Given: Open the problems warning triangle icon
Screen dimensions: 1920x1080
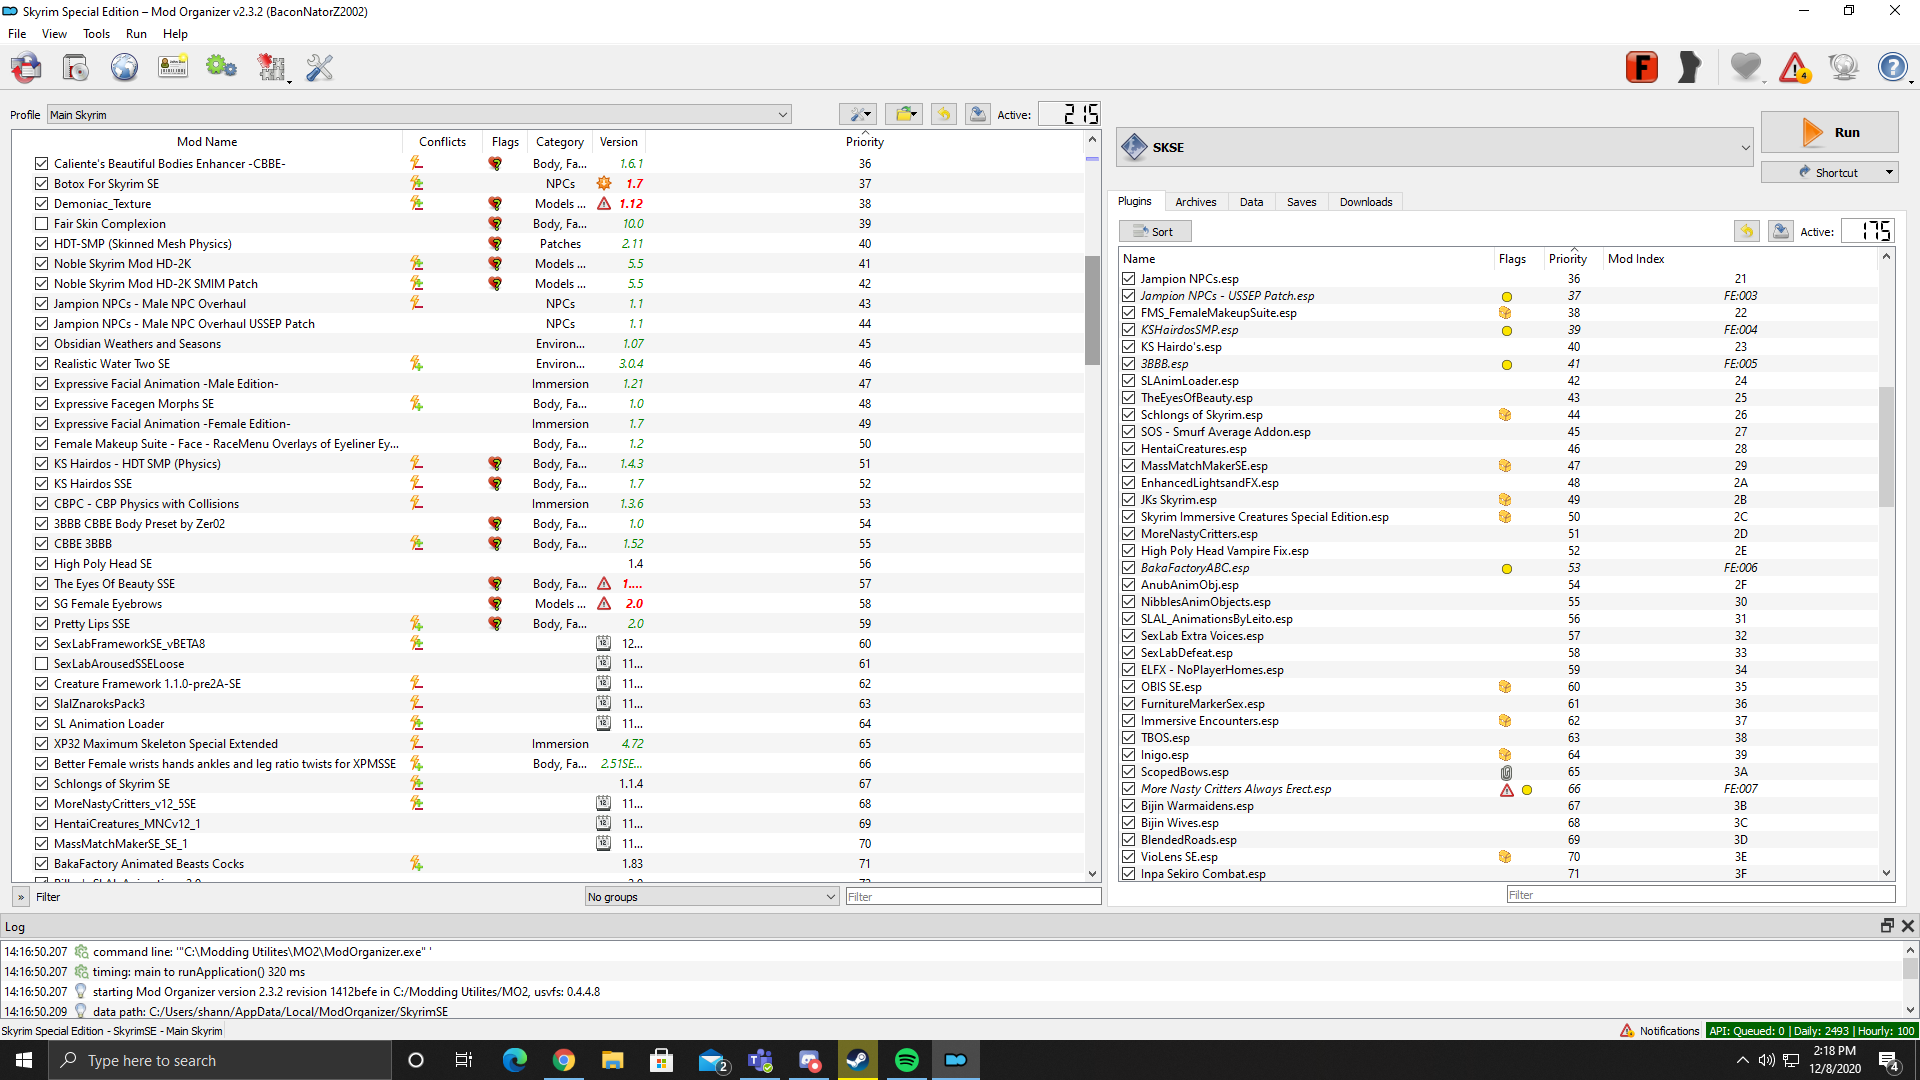Looking at the screenshot, I should click(x=1794, y=67).
